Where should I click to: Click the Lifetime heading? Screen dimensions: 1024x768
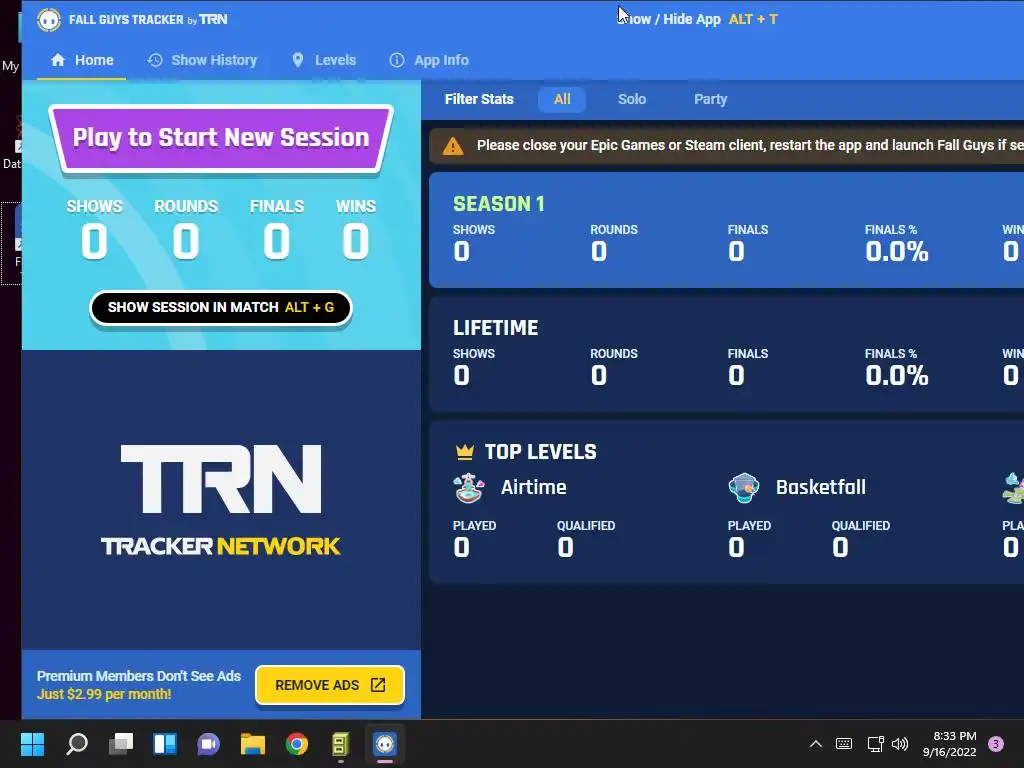tap(496, 328)
